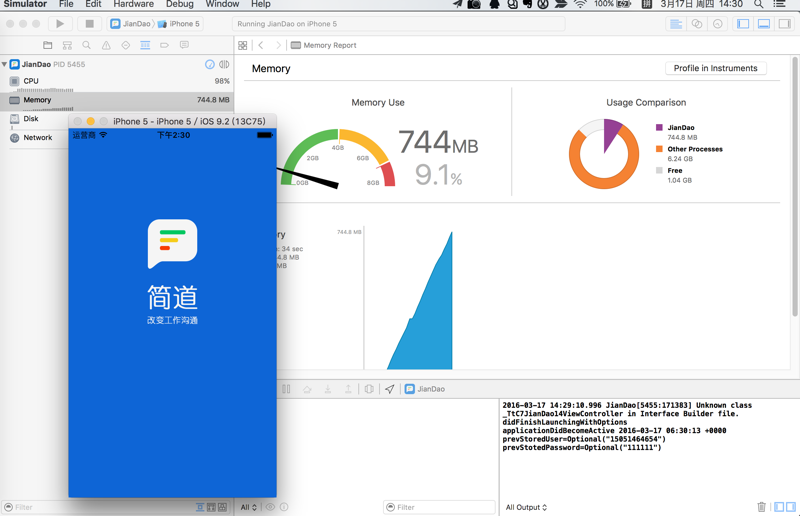The width and height of the screenshot is (800, 516).
Task: Select the Memory gauge row
Action: pyautogui.click(x=117, y=100)
